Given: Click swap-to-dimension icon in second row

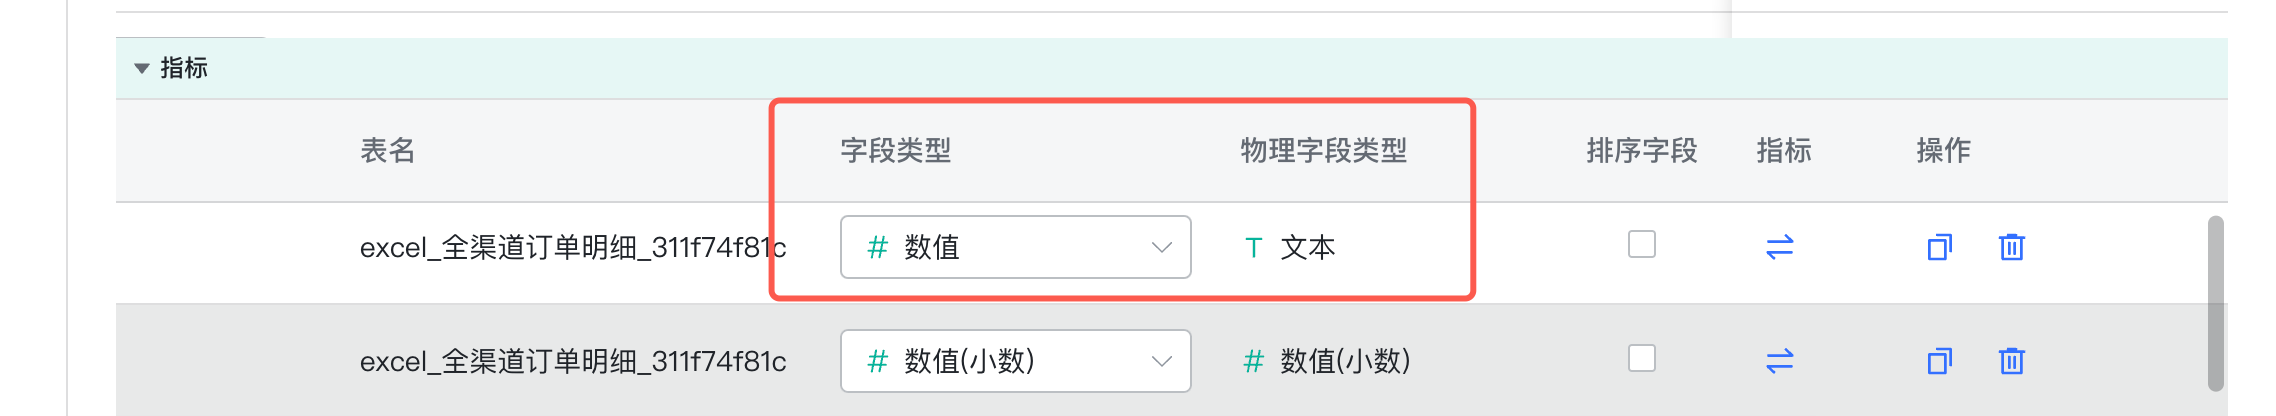Looking at the screenshot, I should [x=1779, y=361].
